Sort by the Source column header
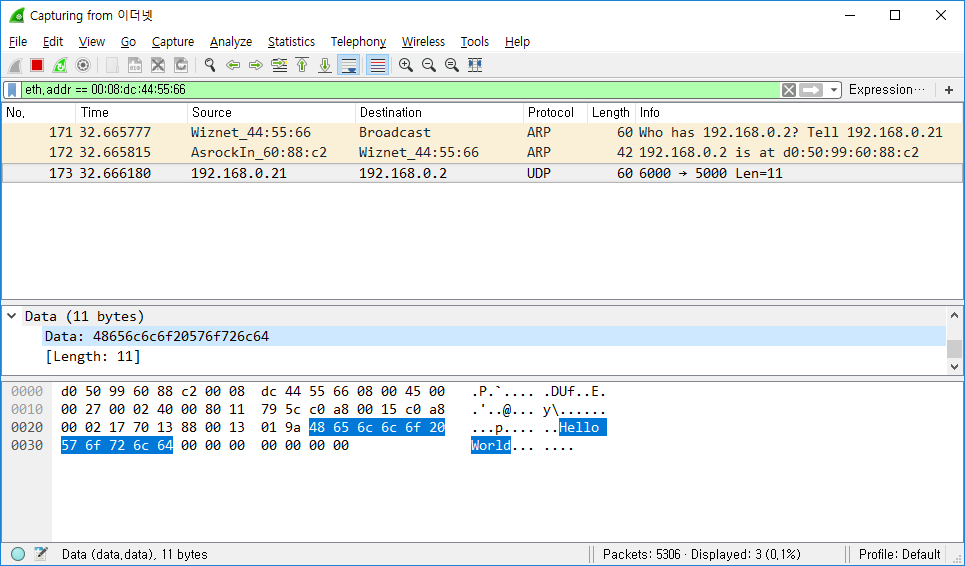 pos(271,113)
